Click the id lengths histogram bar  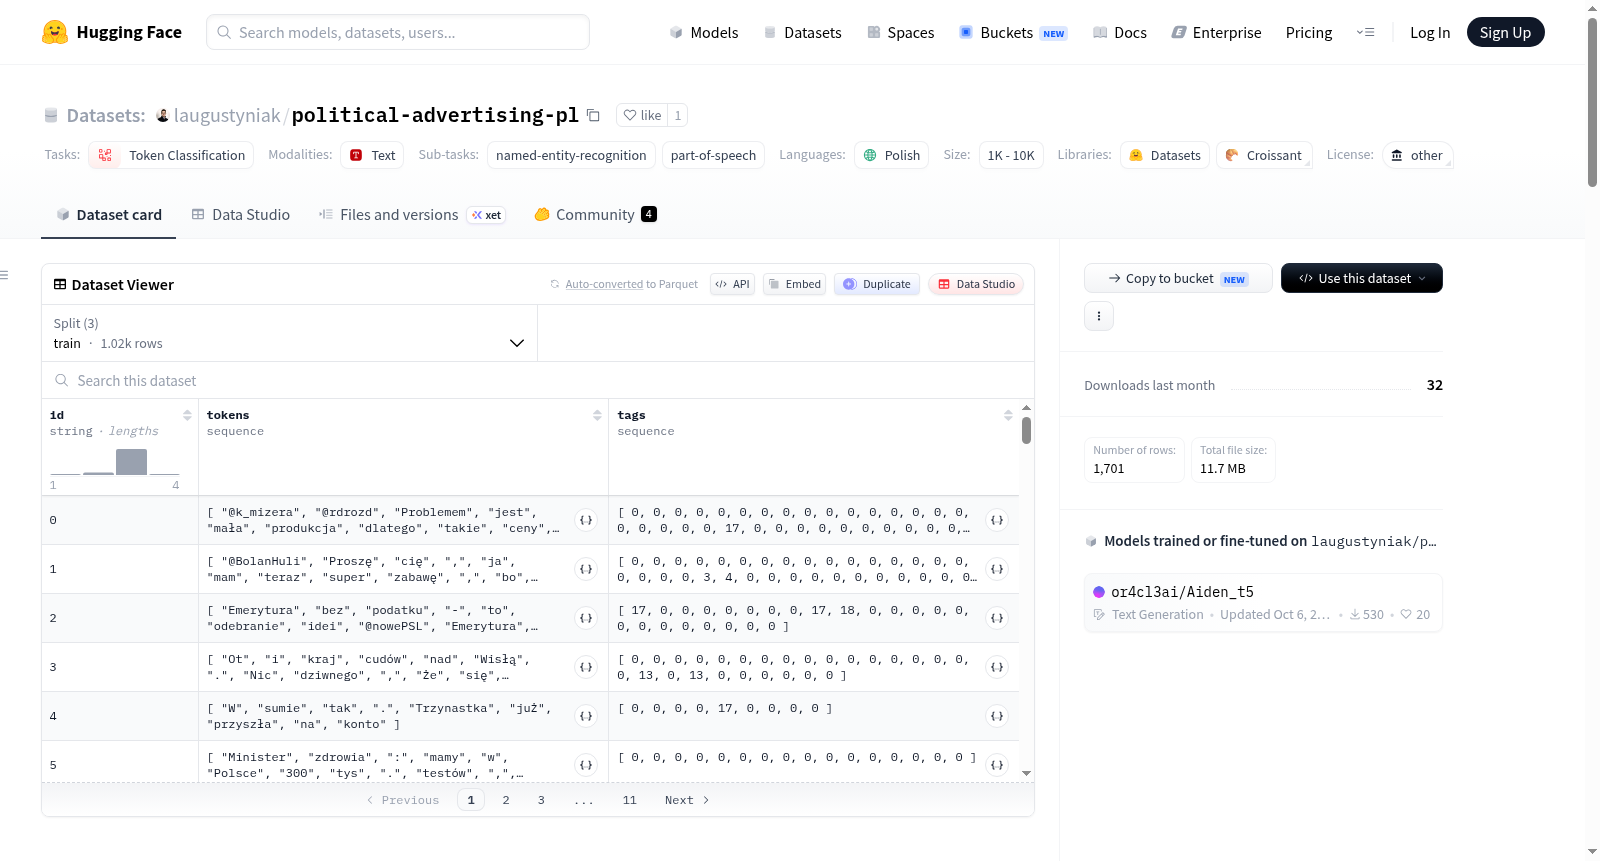pyautogui.click(x=131, y=461)
